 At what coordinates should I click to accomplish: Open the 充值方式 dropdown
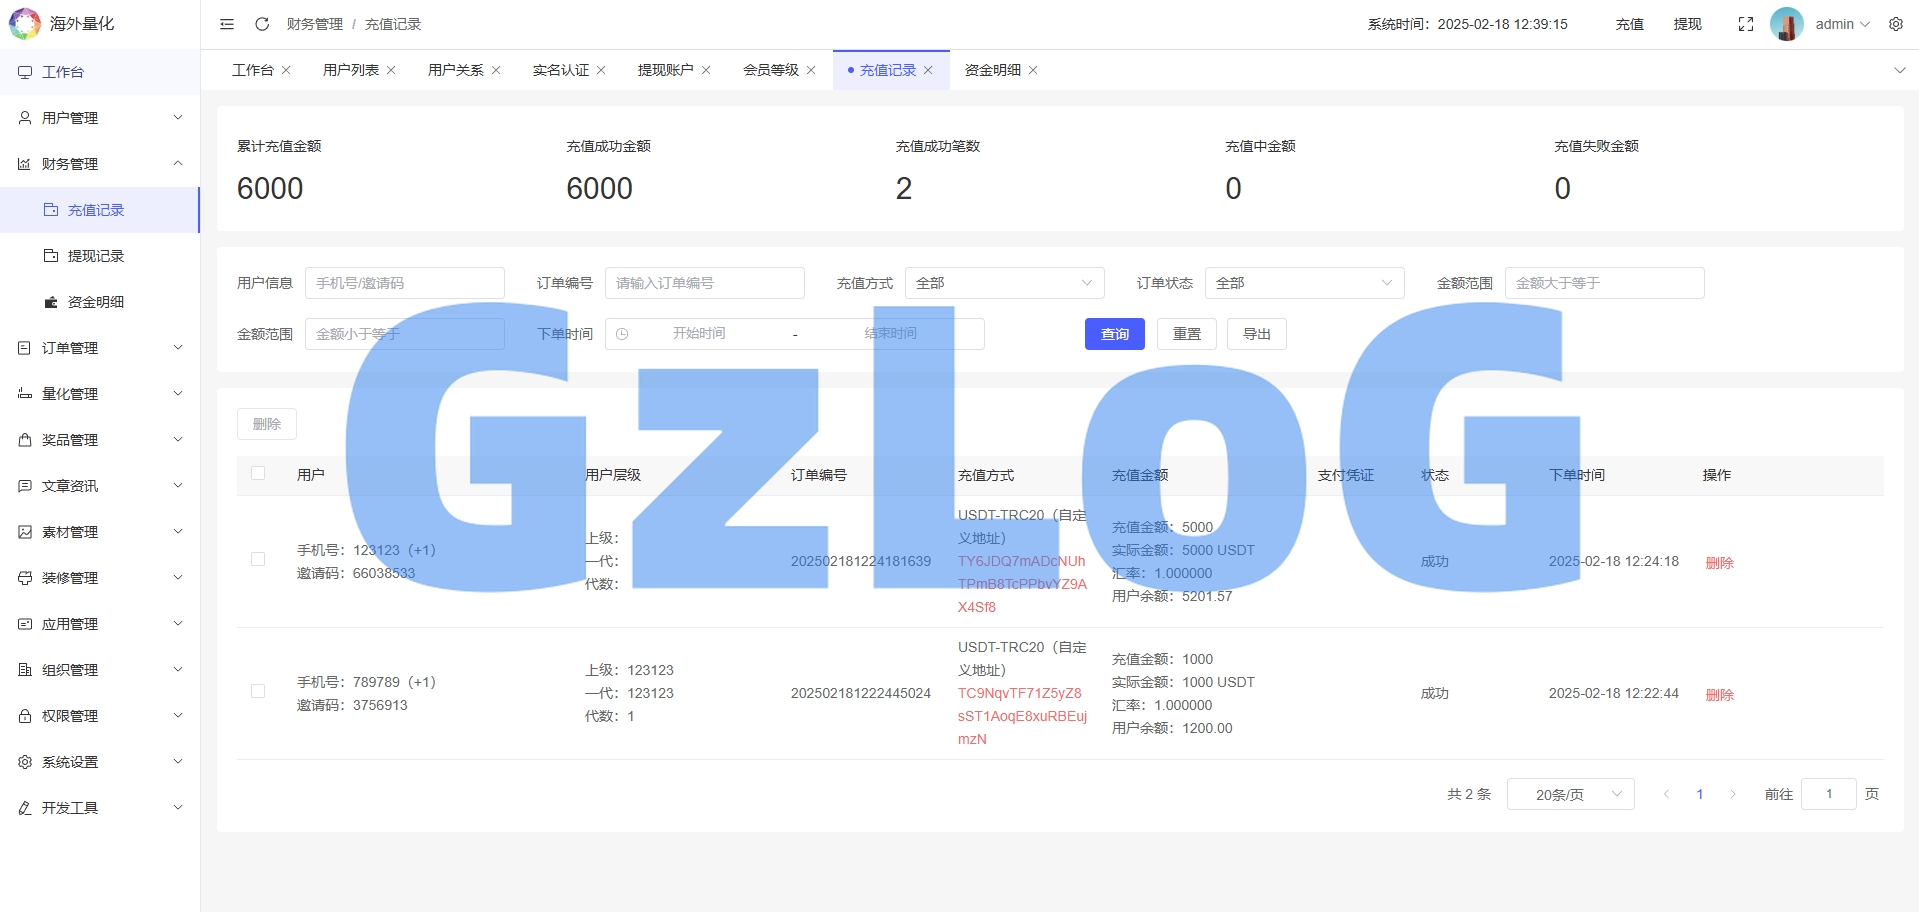pos(1004,283)
